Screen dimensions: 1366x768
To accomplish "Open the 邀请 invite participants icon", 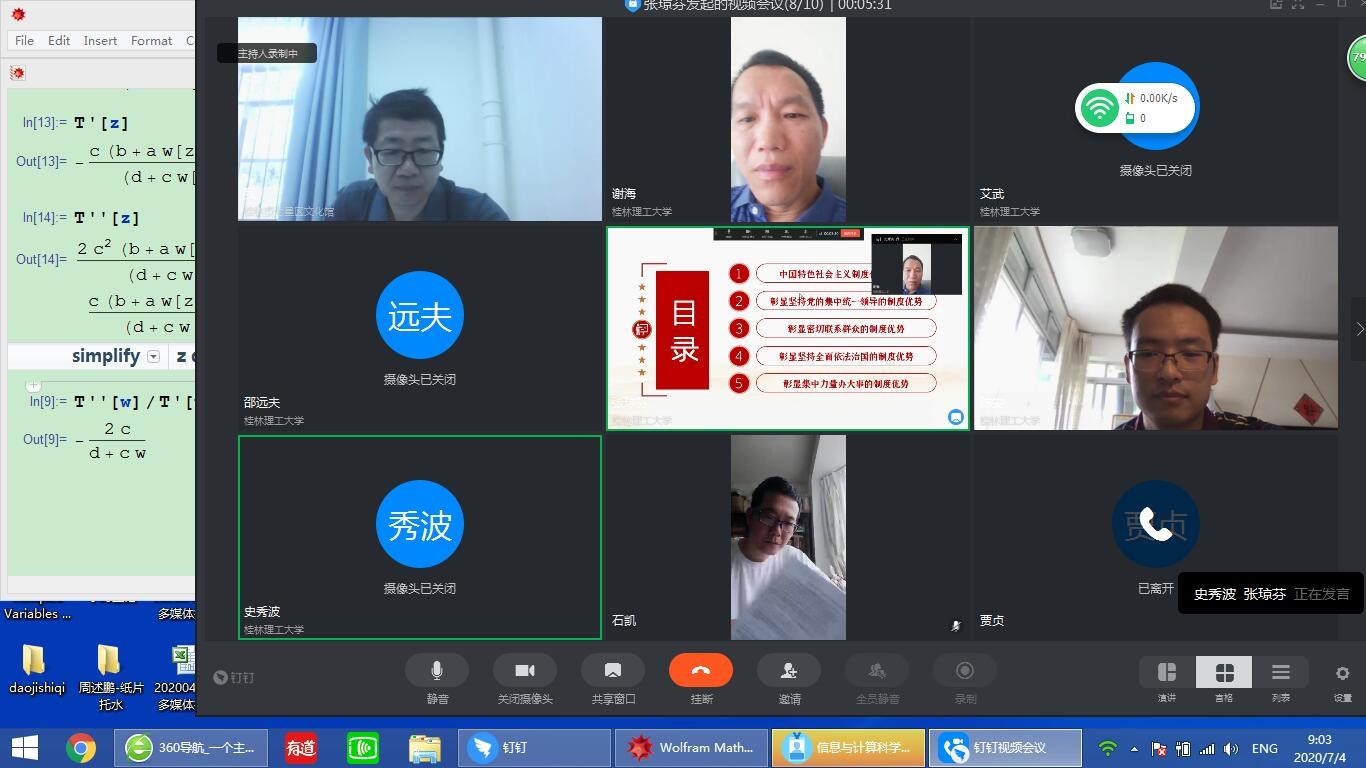I will 789,671.
